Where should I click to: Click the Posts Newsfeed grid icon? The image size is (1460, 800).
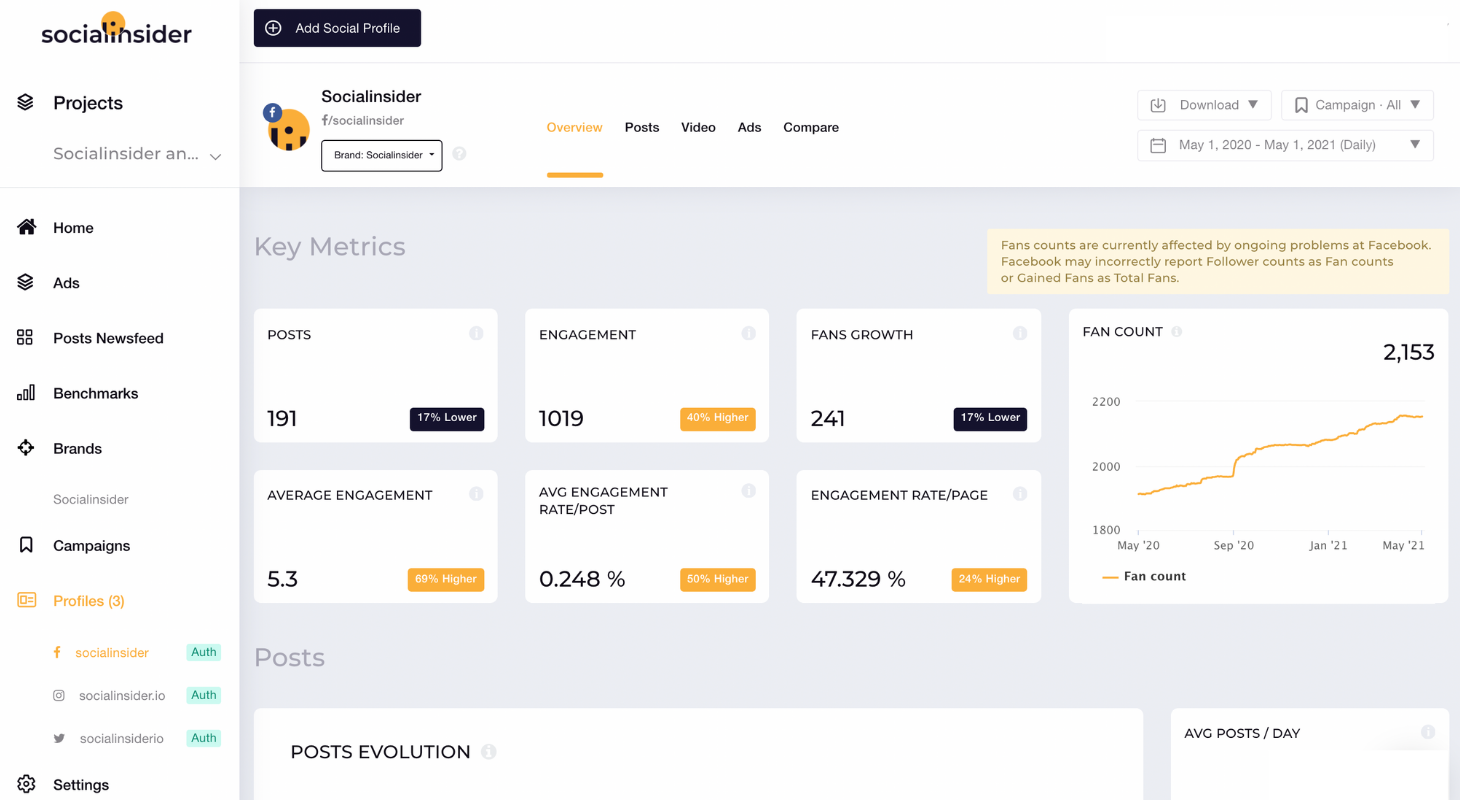25,337
